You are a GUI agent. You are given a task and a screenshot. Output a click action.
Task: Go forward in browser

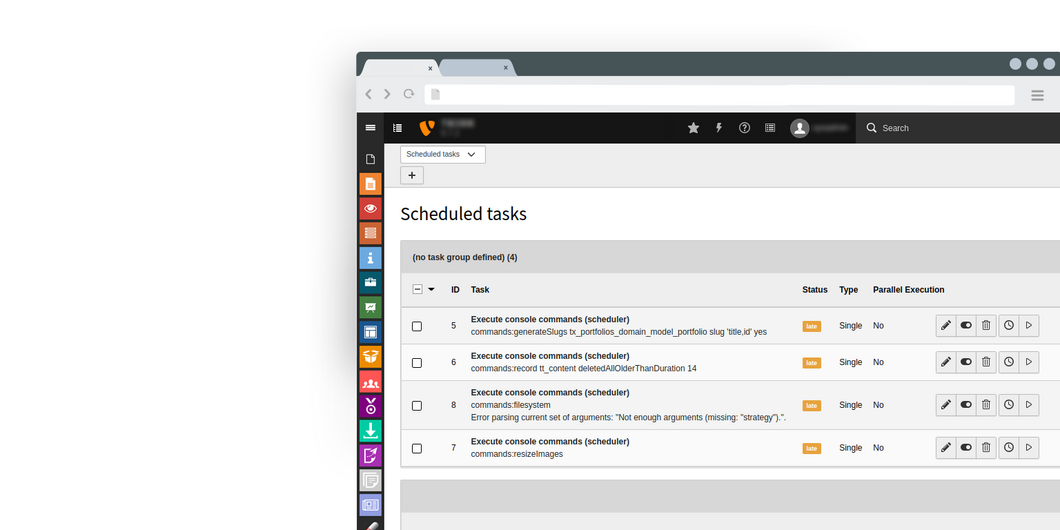point(387,94)
